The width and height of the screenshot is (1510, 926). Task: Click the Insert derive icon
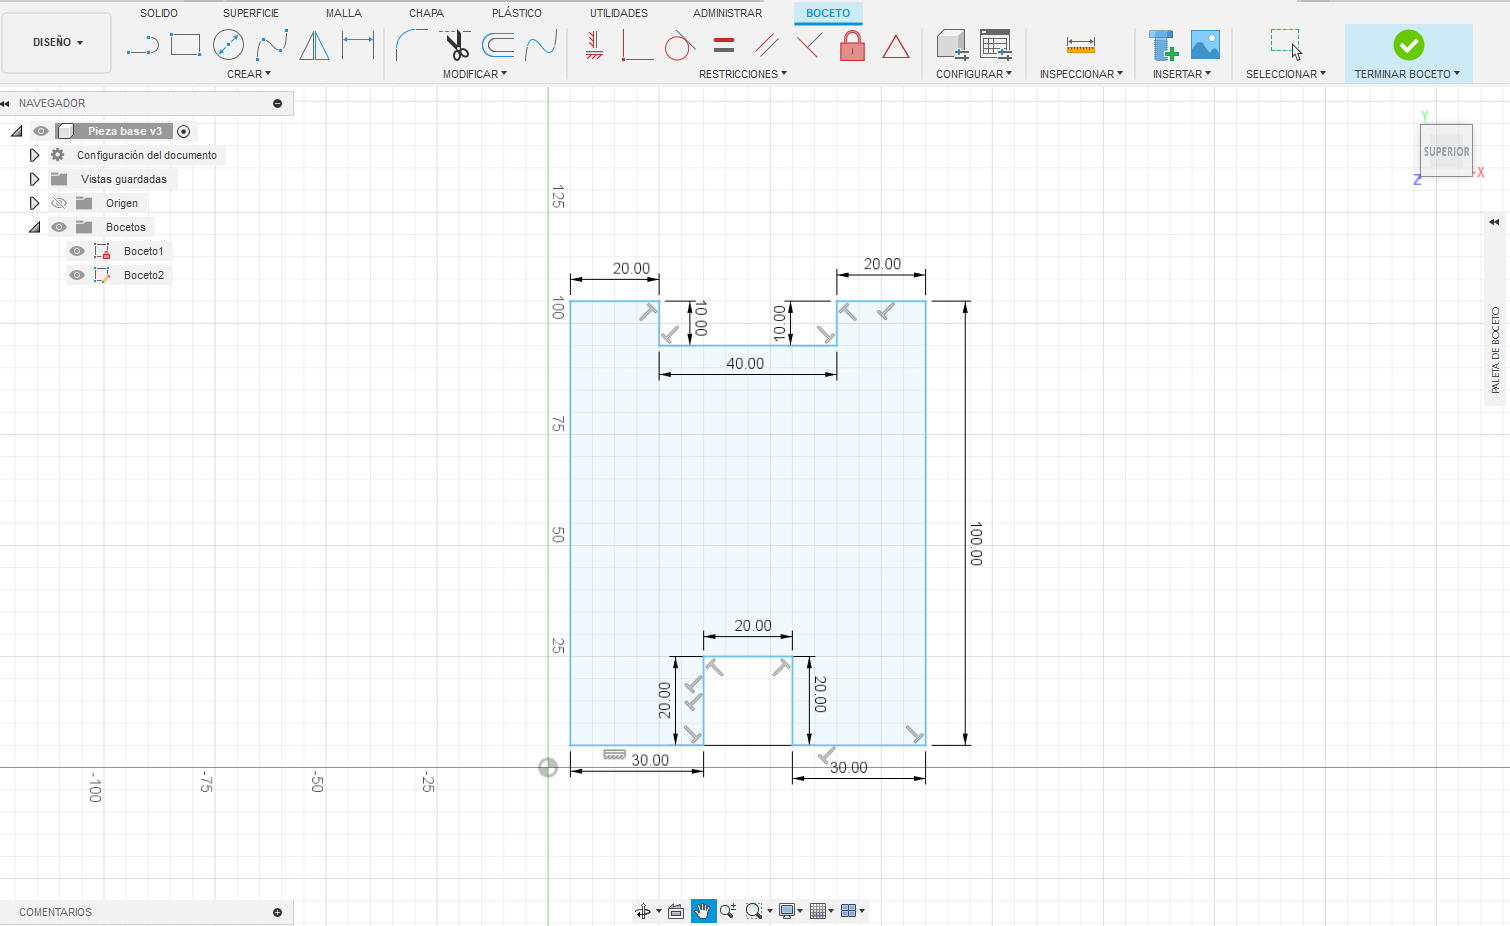pos(1163,45)
